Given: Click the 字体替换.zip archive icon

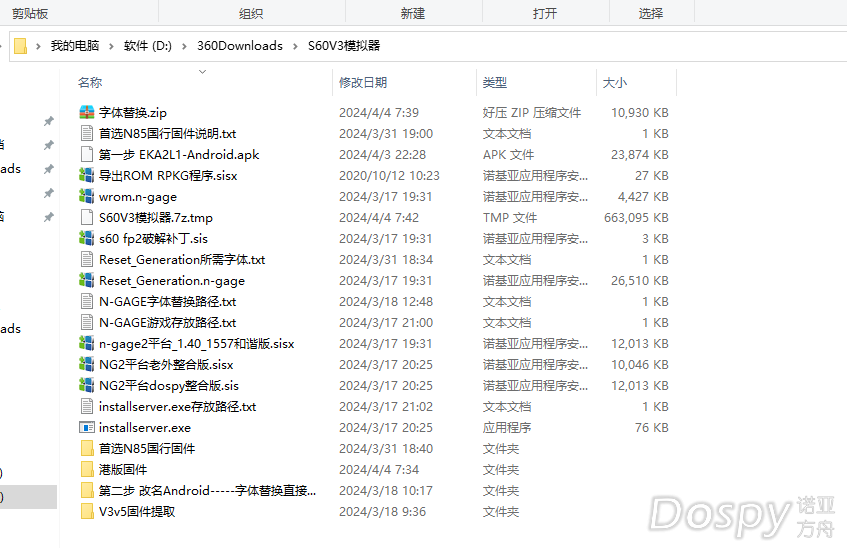Looking at the screenshot, I should (x=86, y=112).
